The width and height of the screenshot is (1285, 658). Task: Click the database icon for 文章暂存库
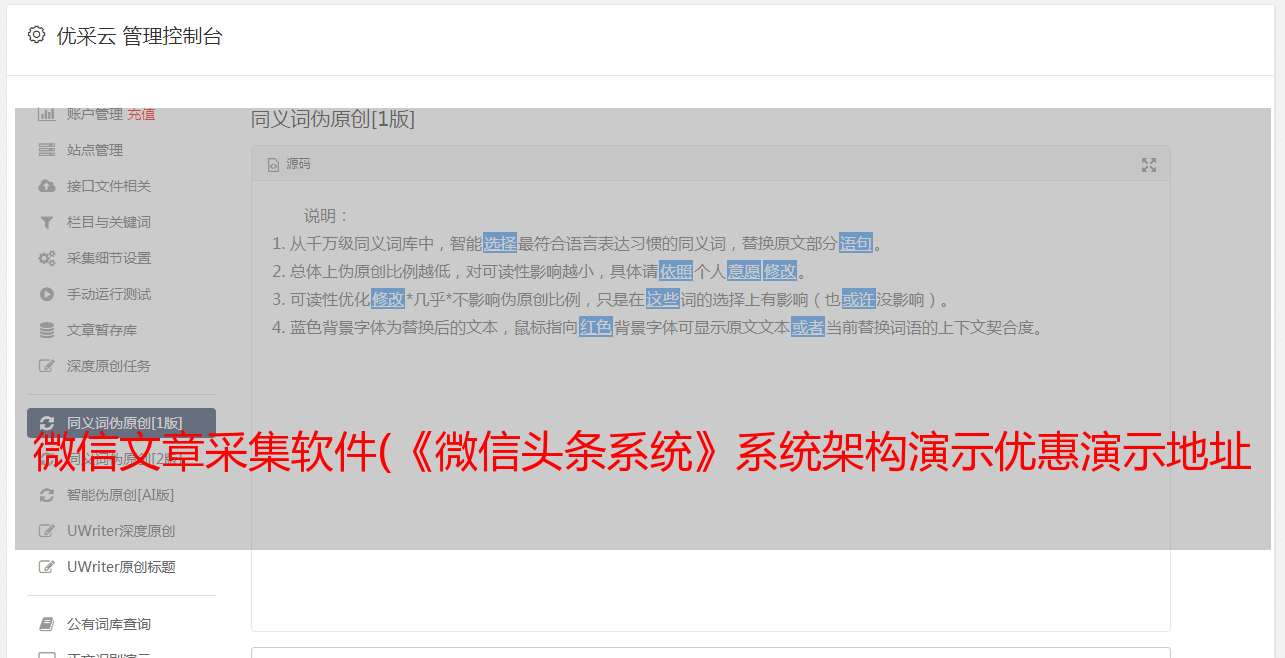(46, 330)
